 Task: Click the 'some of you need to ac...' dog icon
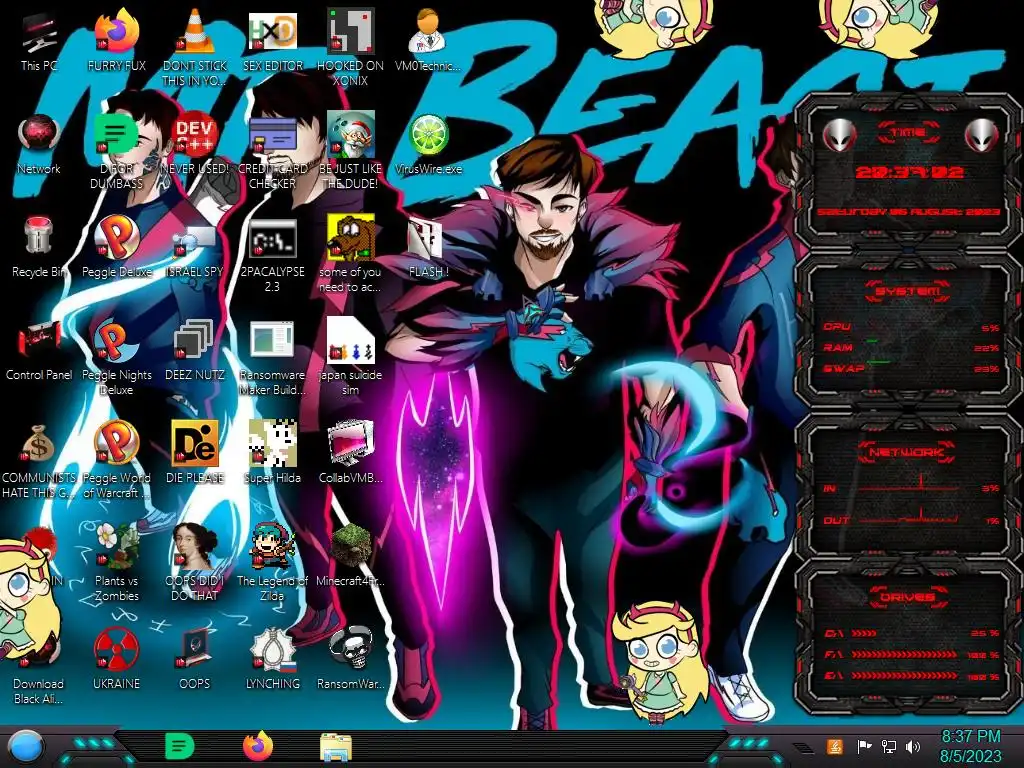pyautogui.click(x=351, y=237)
